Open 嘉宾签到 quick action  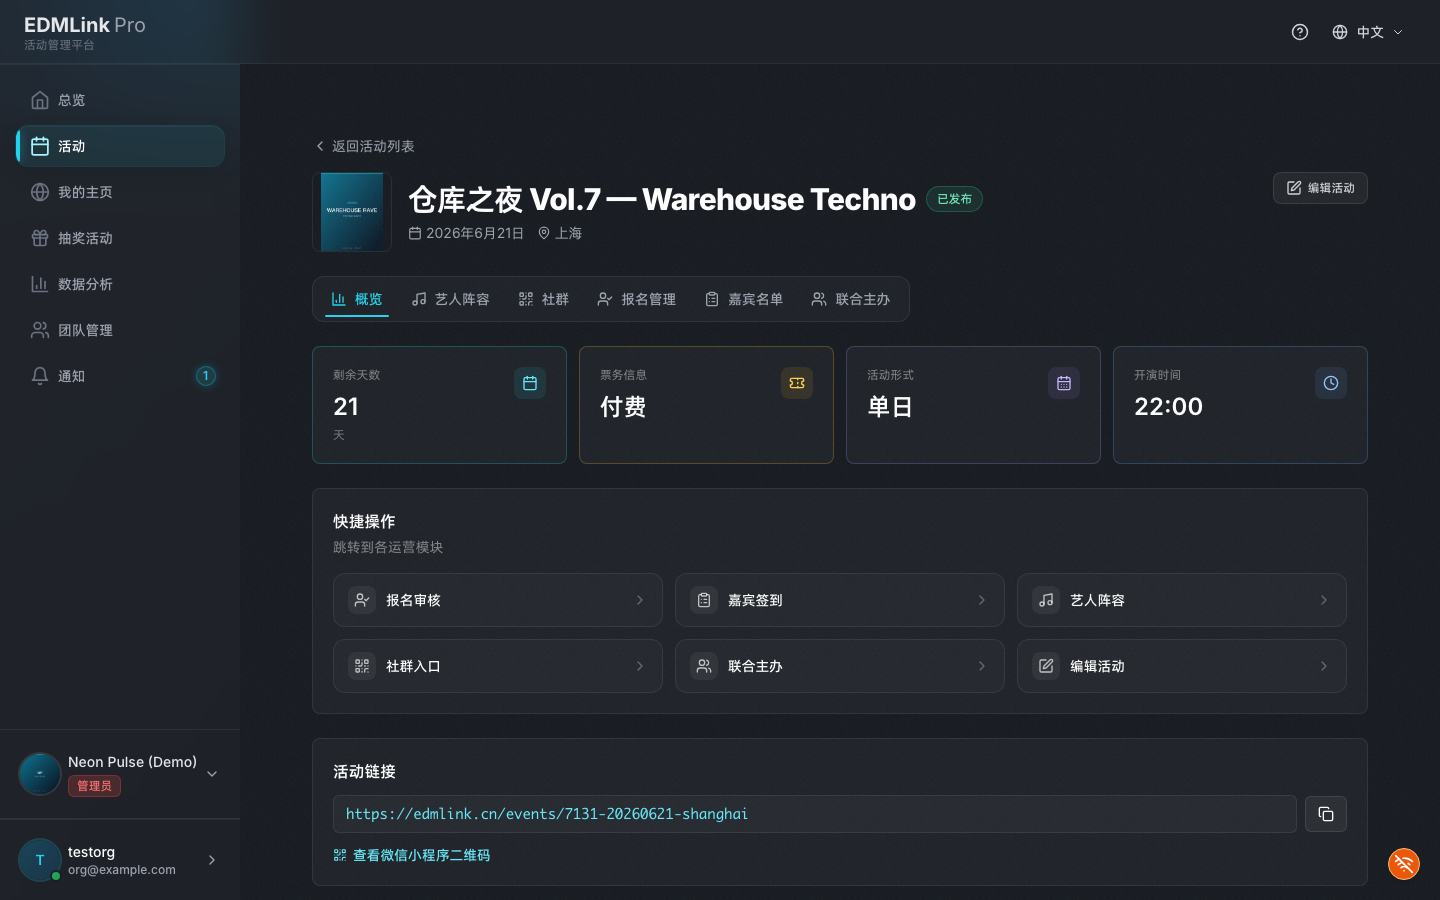[x=840, y=600]
